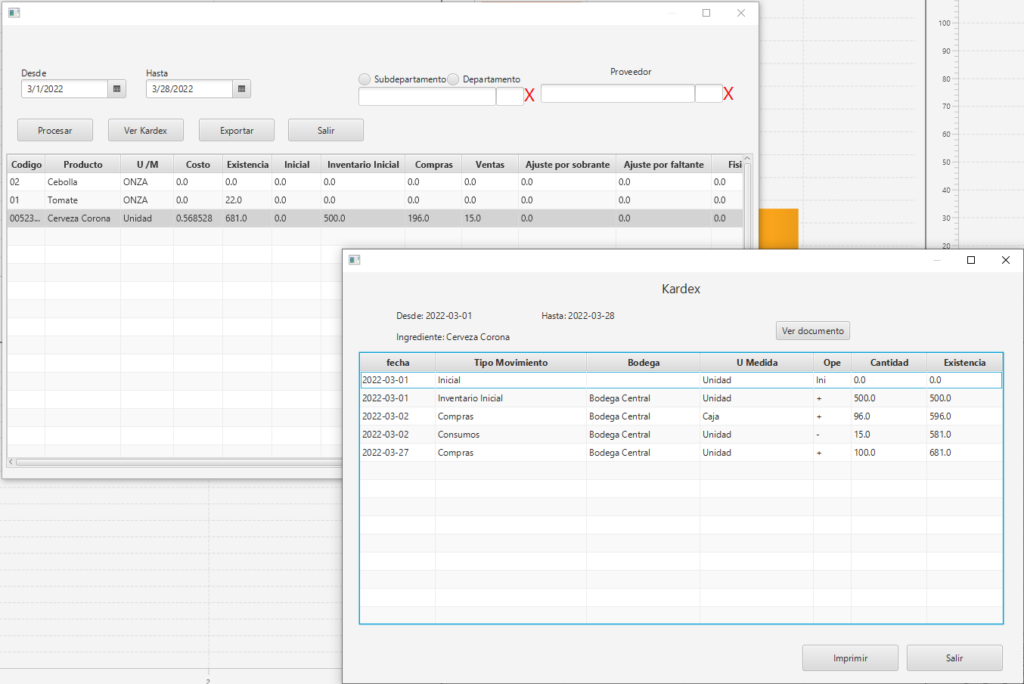Sort Kardex by fecha column header
Image resolution: width=1024 pixels, height=684 pixels.
(x=398, y=363)
